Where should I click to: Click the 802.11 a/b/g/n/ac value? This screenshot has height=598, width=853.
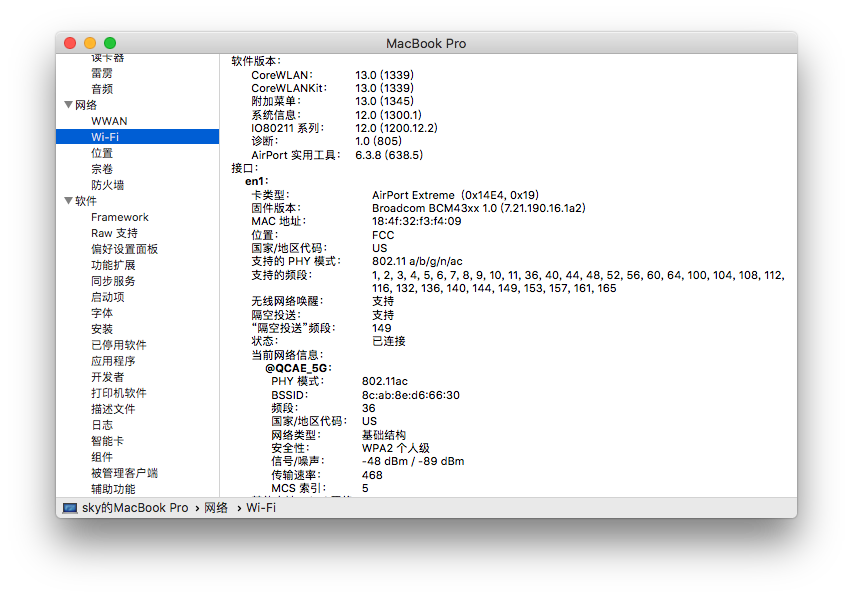pos(417,261)
